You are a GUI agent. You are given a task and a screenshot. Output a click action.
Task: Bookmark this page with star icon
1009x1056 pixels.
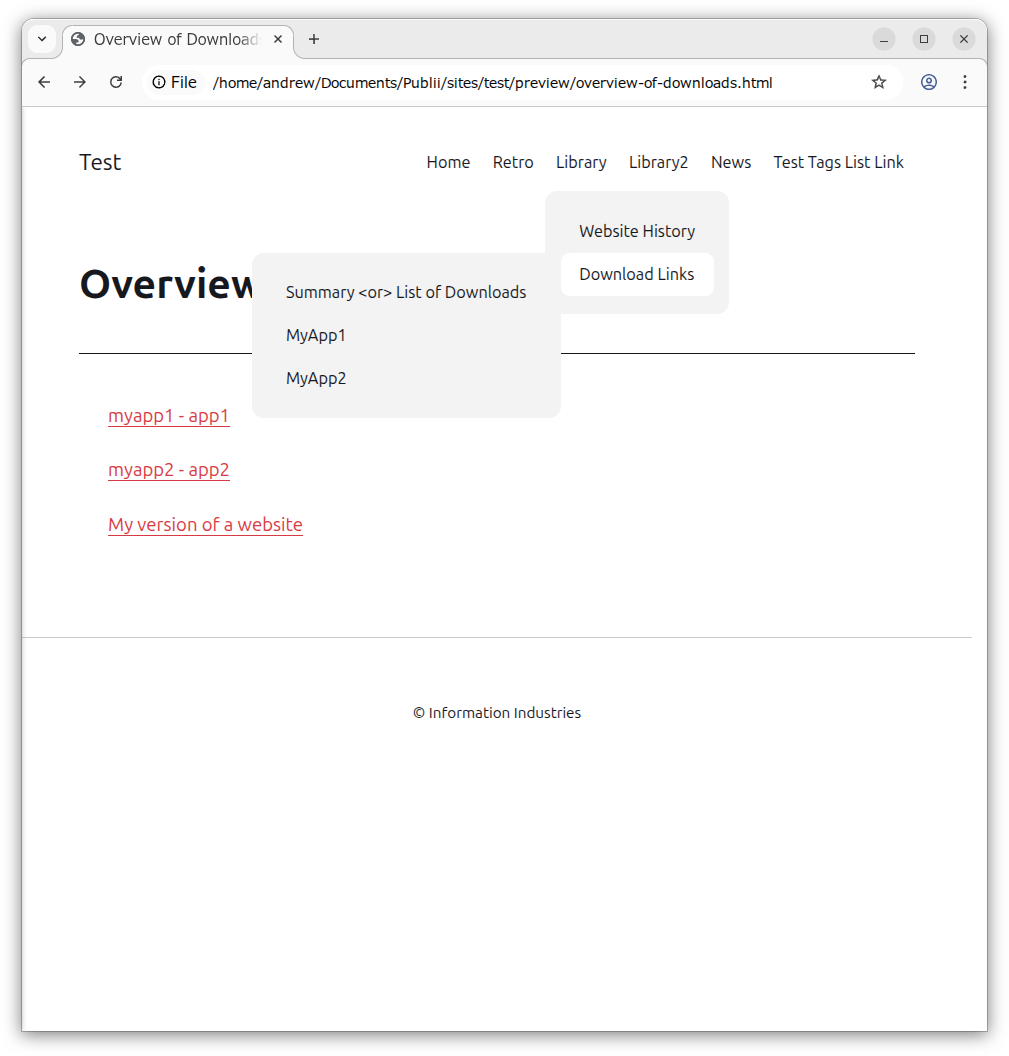point(879,82)
